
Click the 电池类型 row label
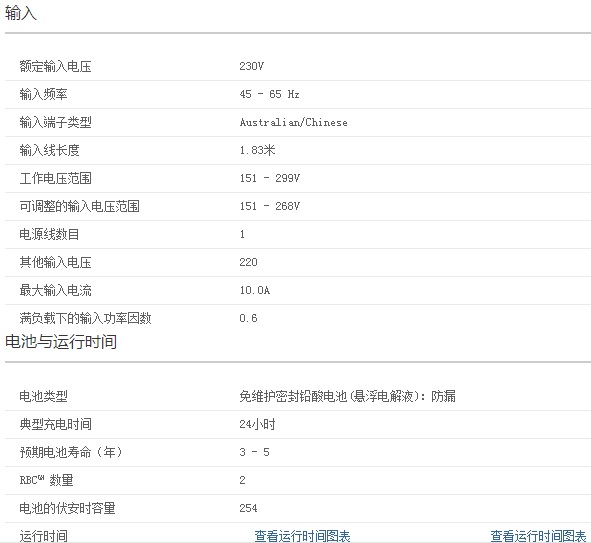pyautogui.click(x=43, y=396)
